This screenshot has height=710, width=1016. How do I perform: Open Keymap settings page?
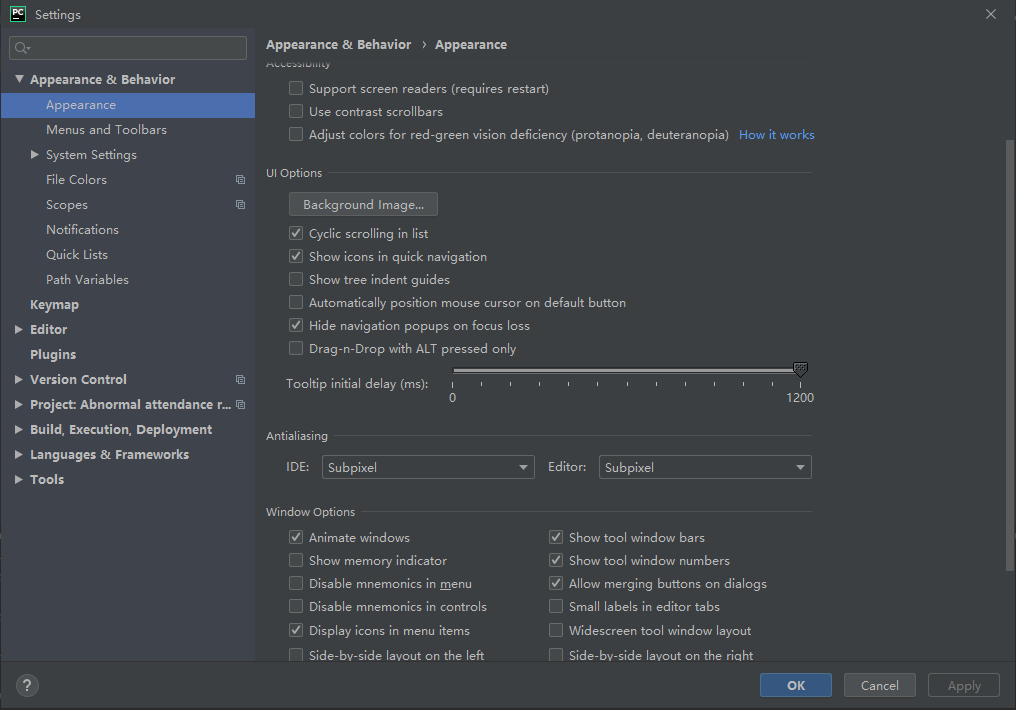[54, 304]
